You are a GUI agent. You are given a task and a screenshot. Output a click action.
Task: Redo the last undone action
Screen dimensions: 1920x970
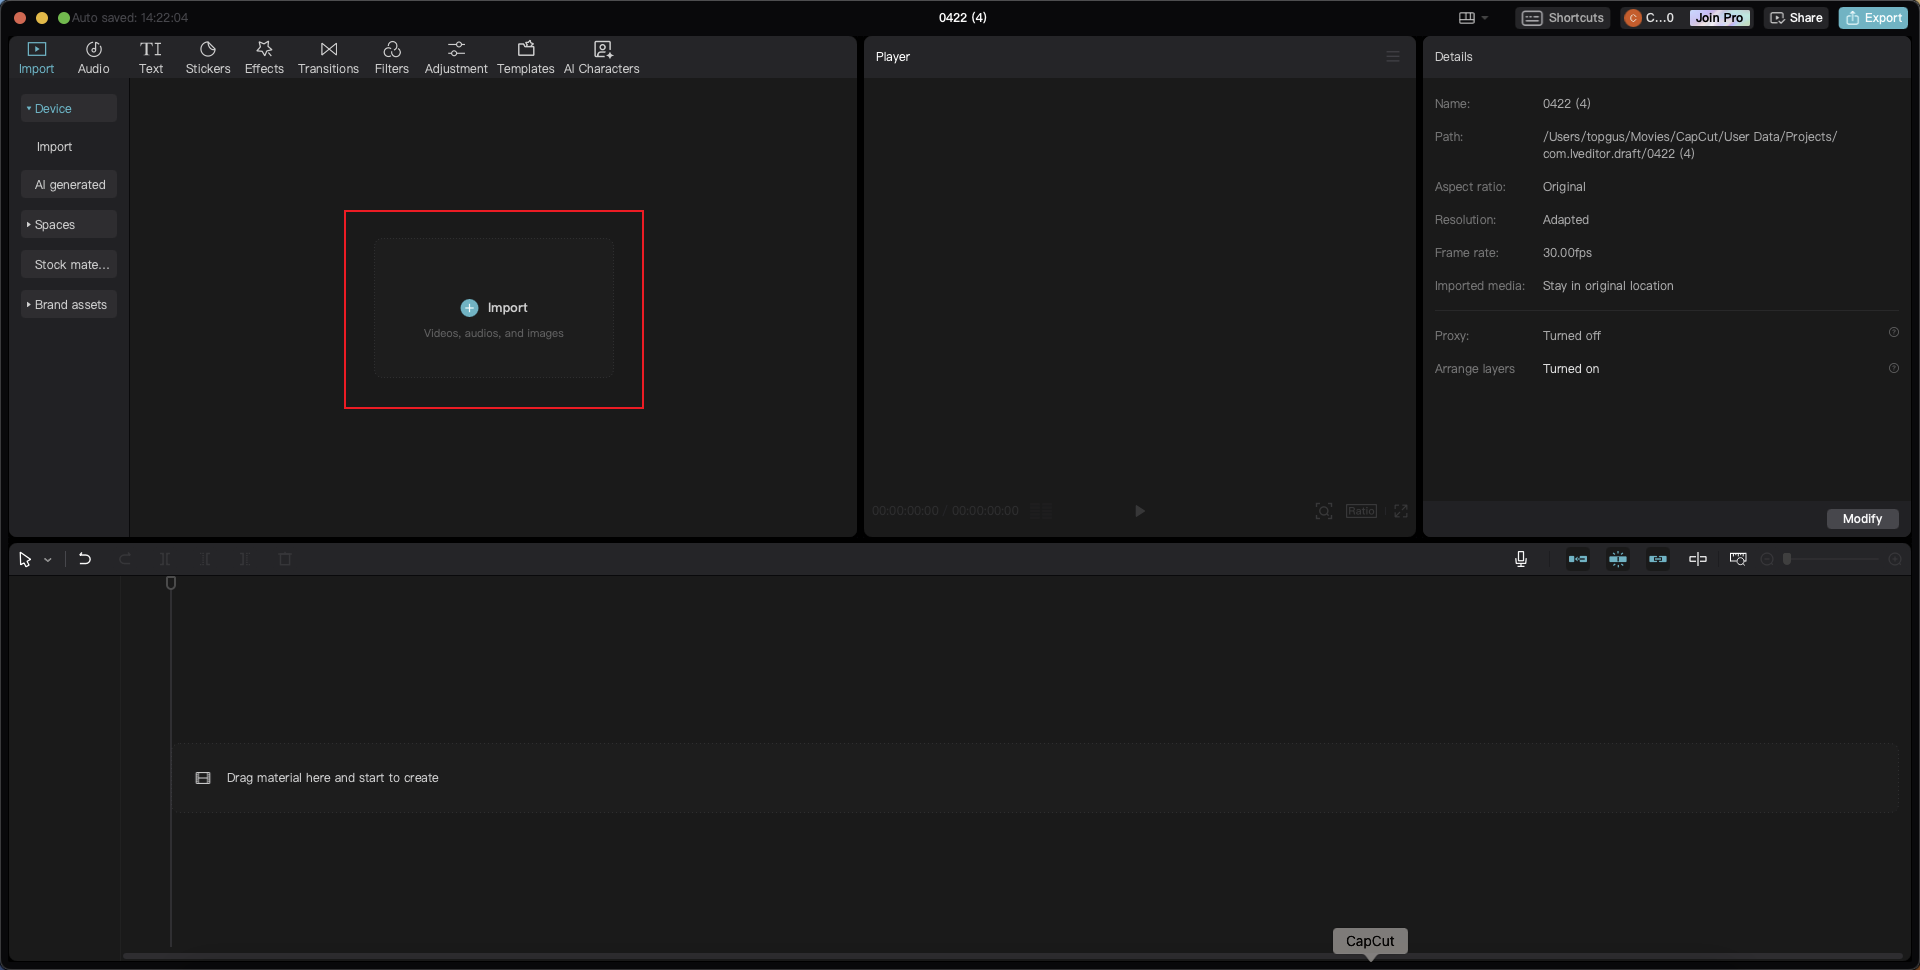125,559
